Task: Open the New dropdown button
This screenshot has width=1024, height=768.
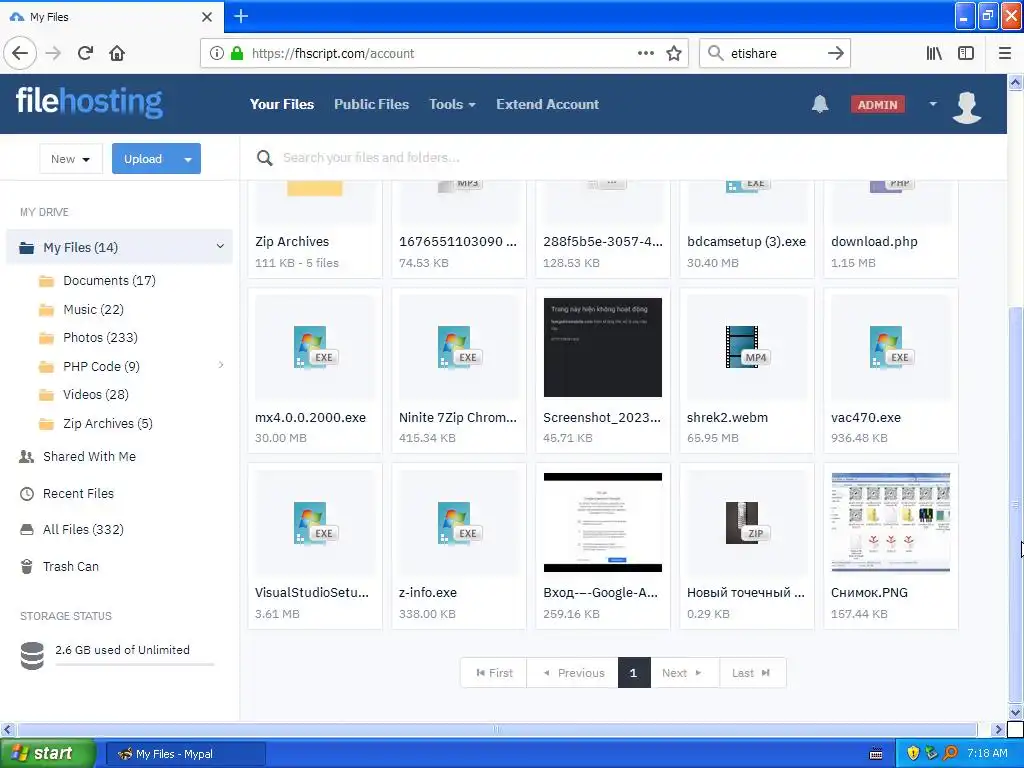Action: [71, 159]
